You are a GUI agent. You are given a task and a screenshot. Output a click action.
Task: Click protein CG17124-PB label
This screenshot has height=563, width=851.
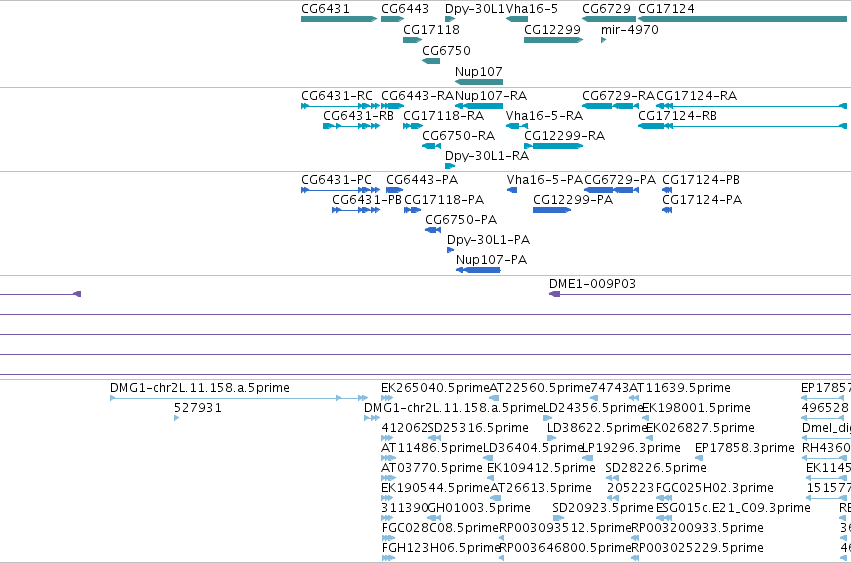pos(701,180)
